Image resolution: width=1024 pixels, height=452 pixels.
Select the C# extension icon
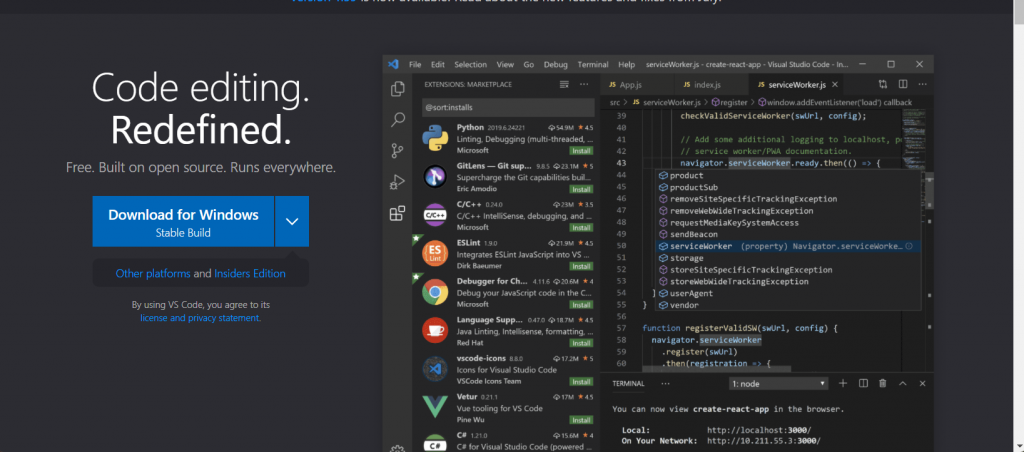point(434,443)
